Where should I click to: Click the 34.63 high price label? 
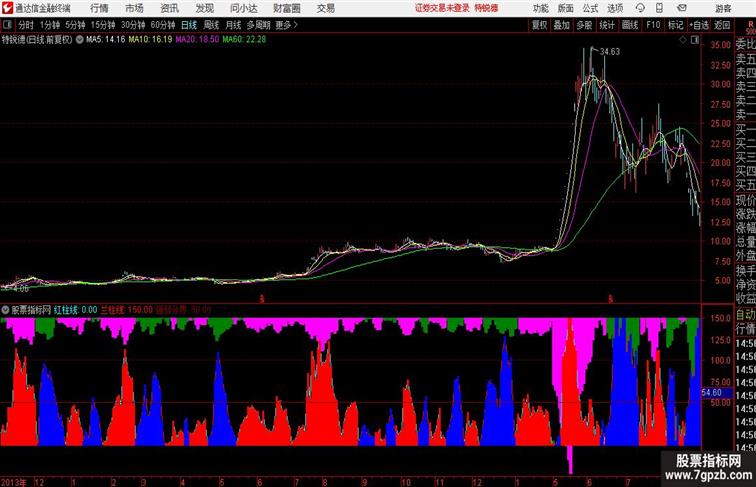(x=610, y=52)
